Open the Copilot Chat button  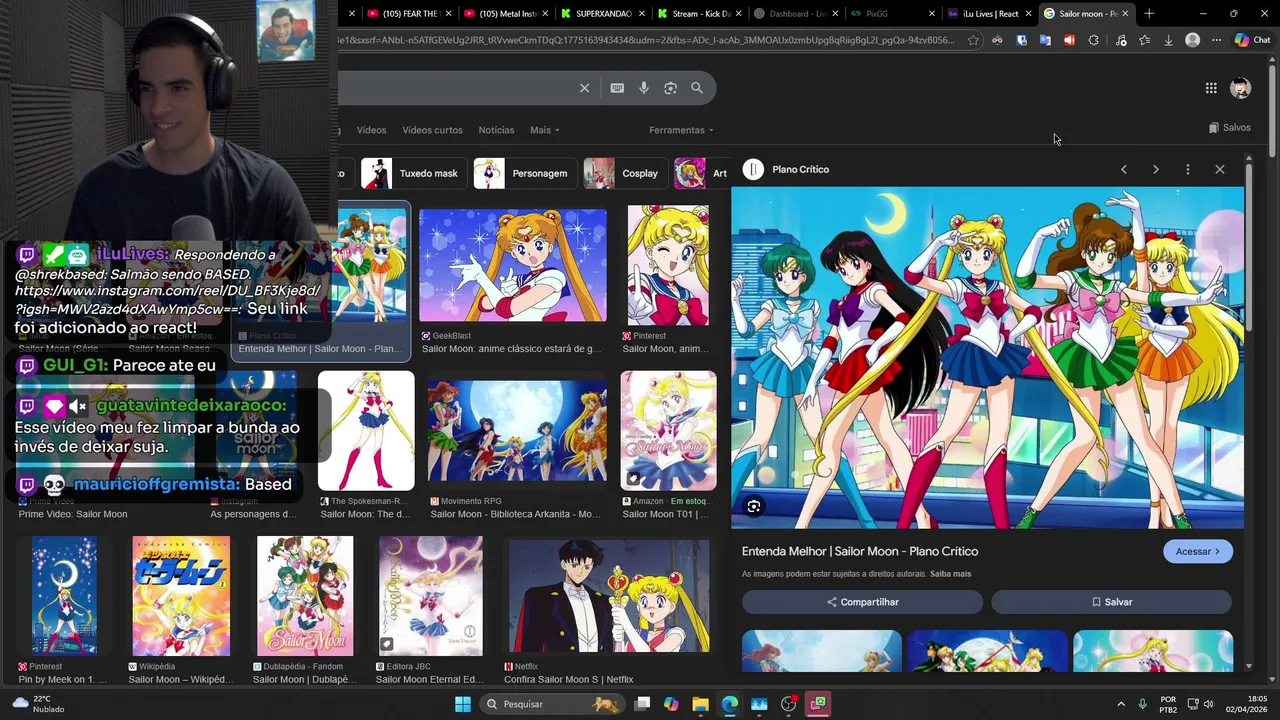[1252, 40]
